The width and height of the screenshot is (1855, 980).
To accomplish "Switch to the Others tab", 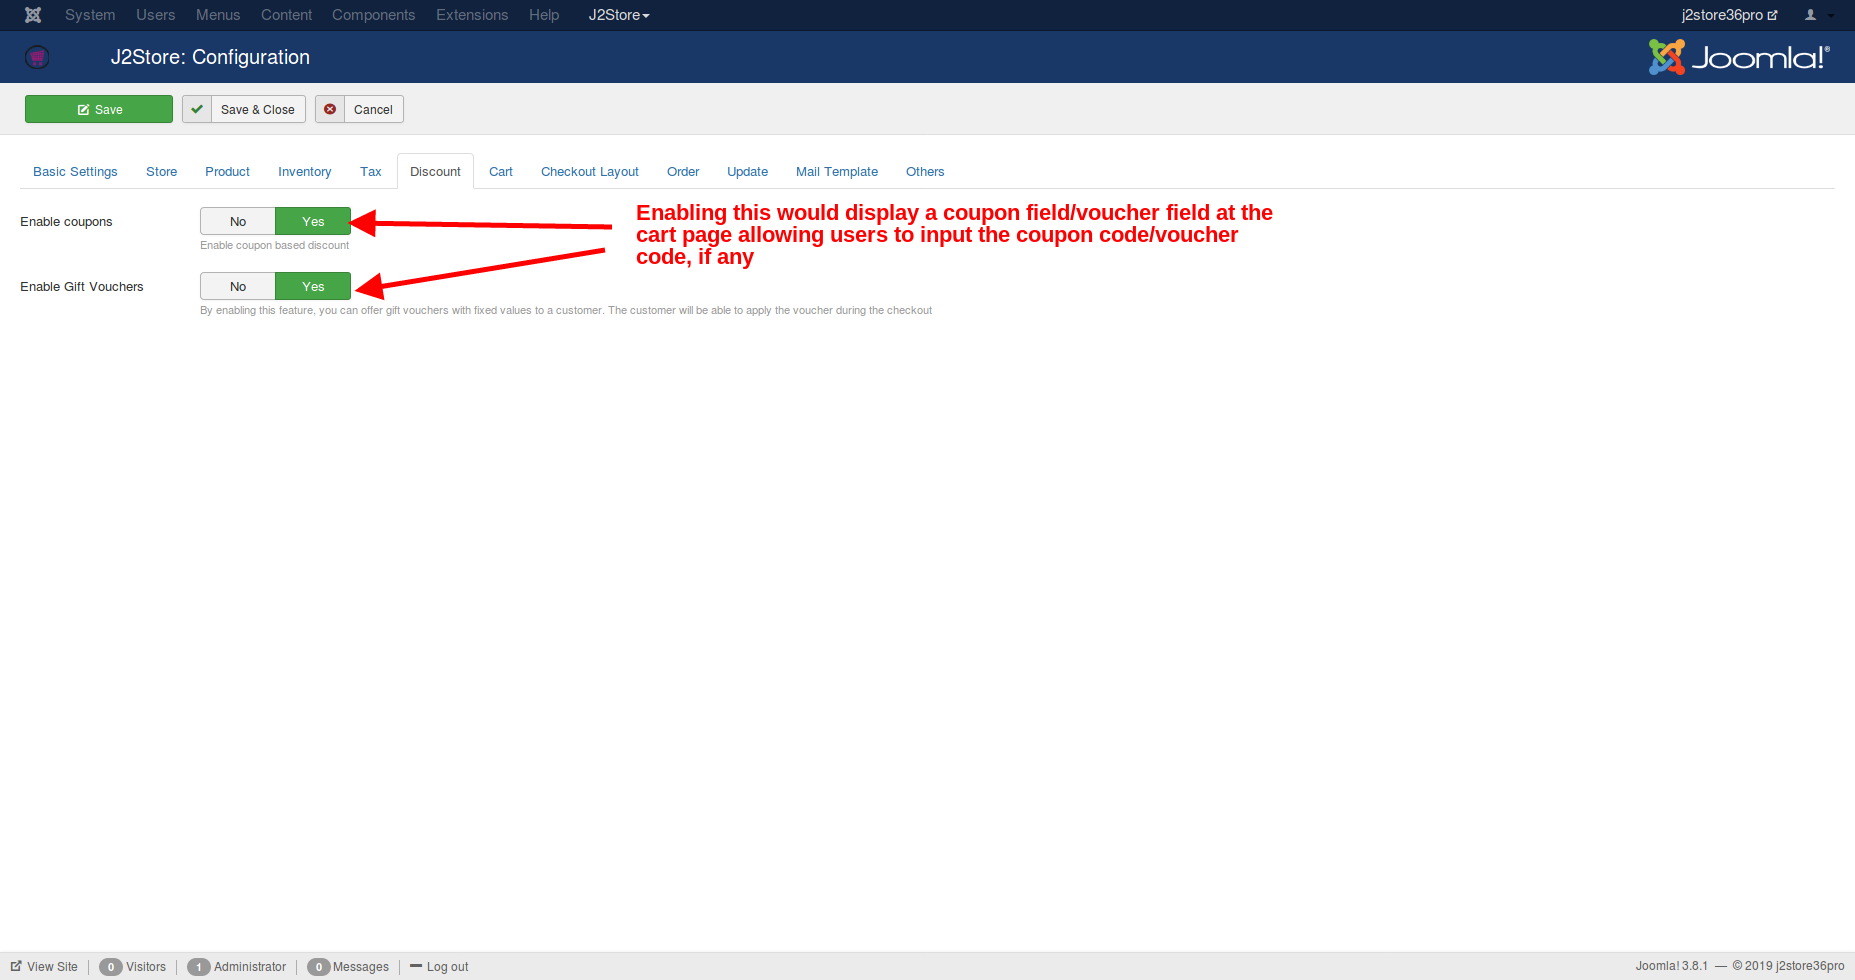I will (x=925, y=172).
